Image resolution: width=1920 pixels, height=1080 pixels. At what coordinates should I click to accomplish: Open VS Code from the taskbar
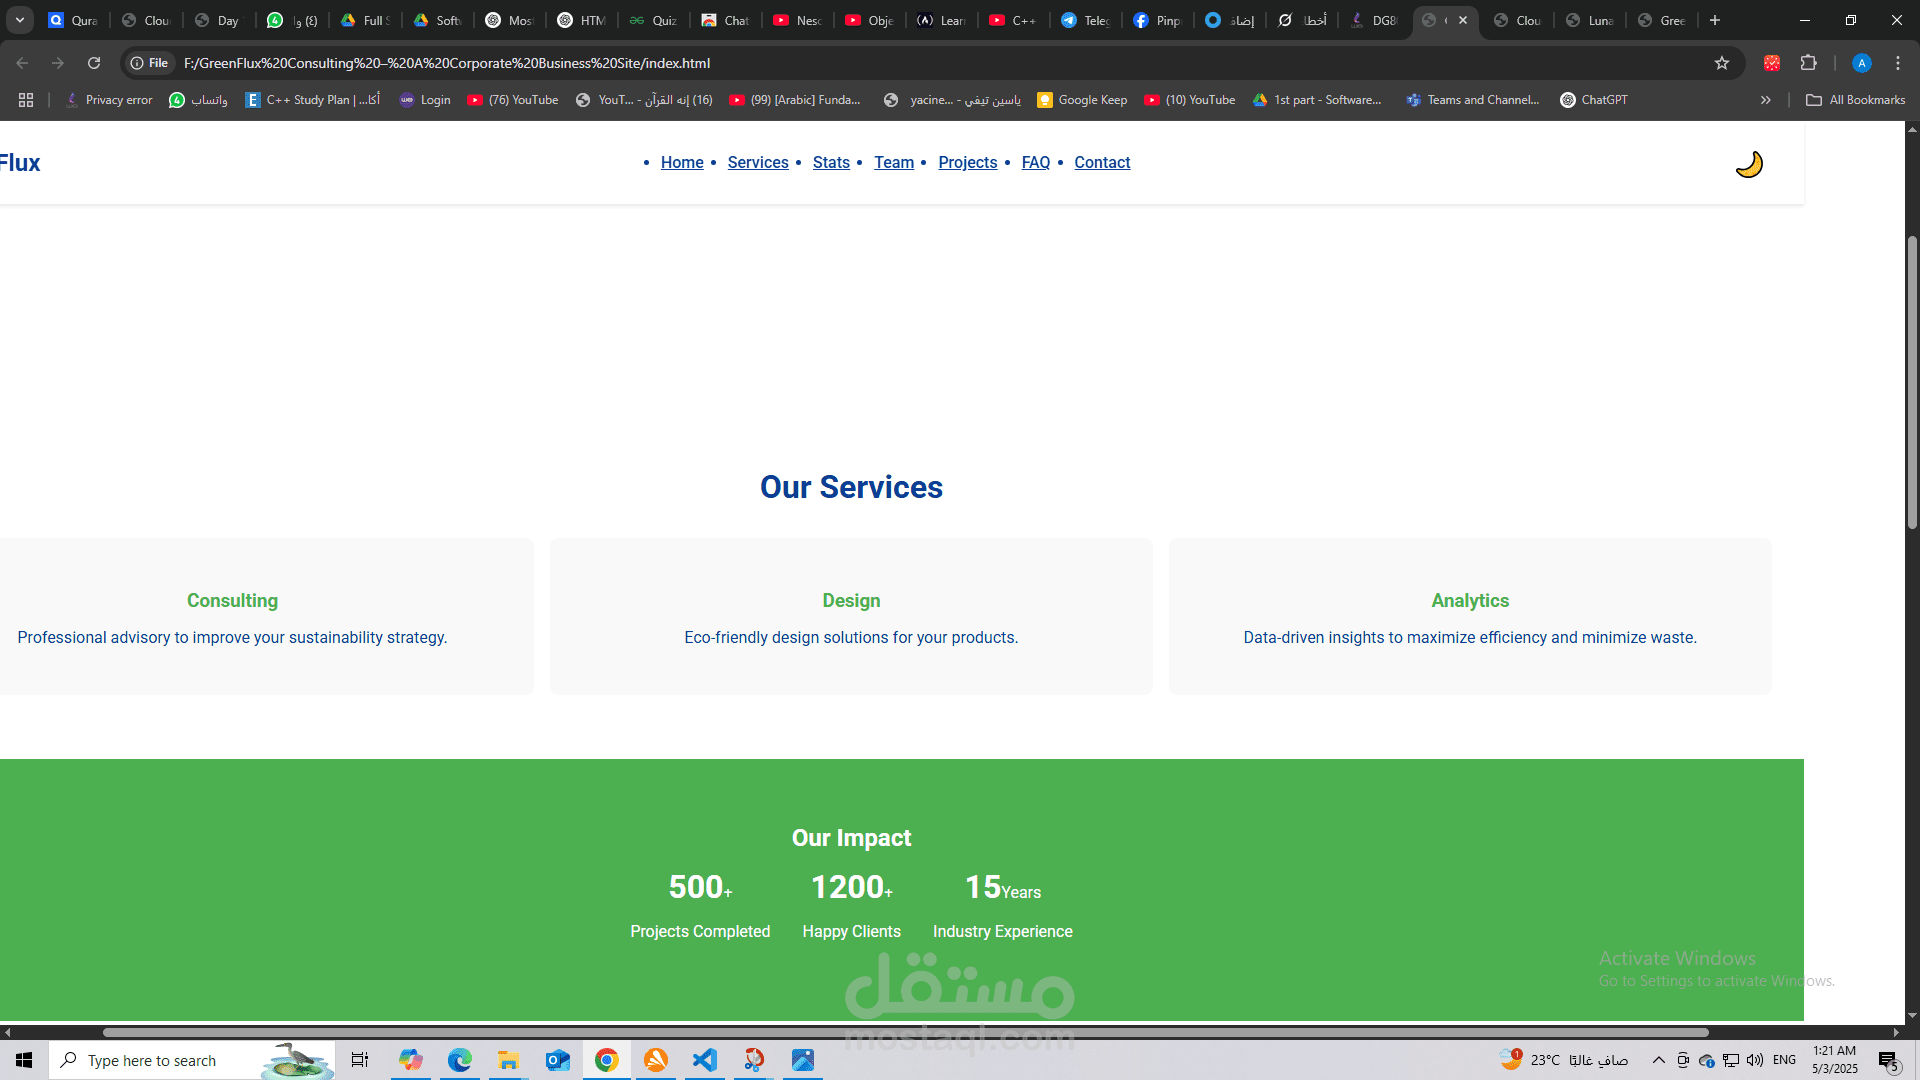coord(705,1060)
